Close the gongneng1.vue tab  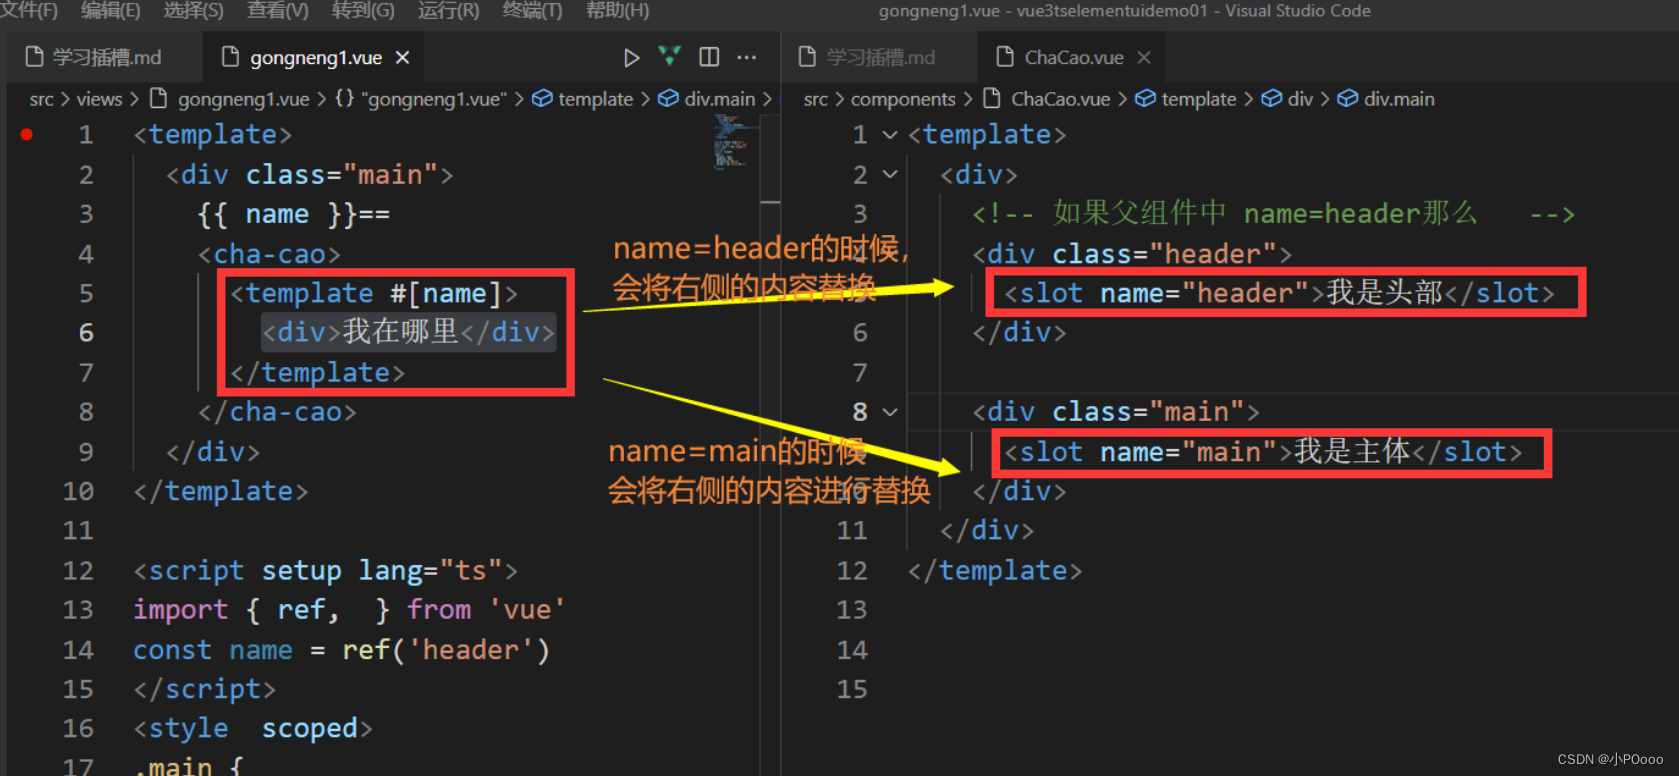click(x=402, y=58)
